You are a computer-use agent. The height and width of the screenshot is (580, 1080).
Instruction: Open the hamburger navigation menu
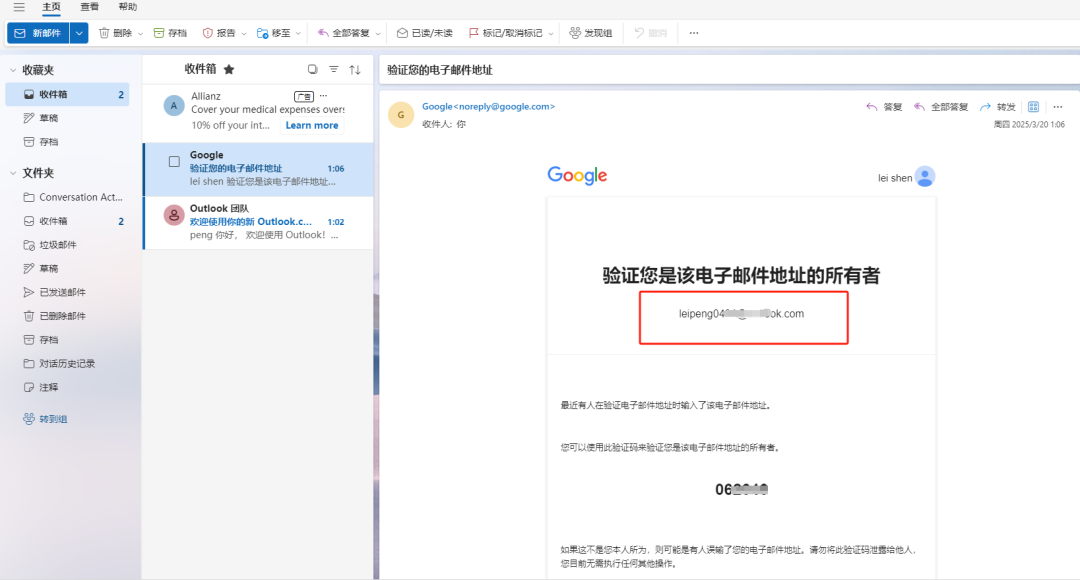19,7
